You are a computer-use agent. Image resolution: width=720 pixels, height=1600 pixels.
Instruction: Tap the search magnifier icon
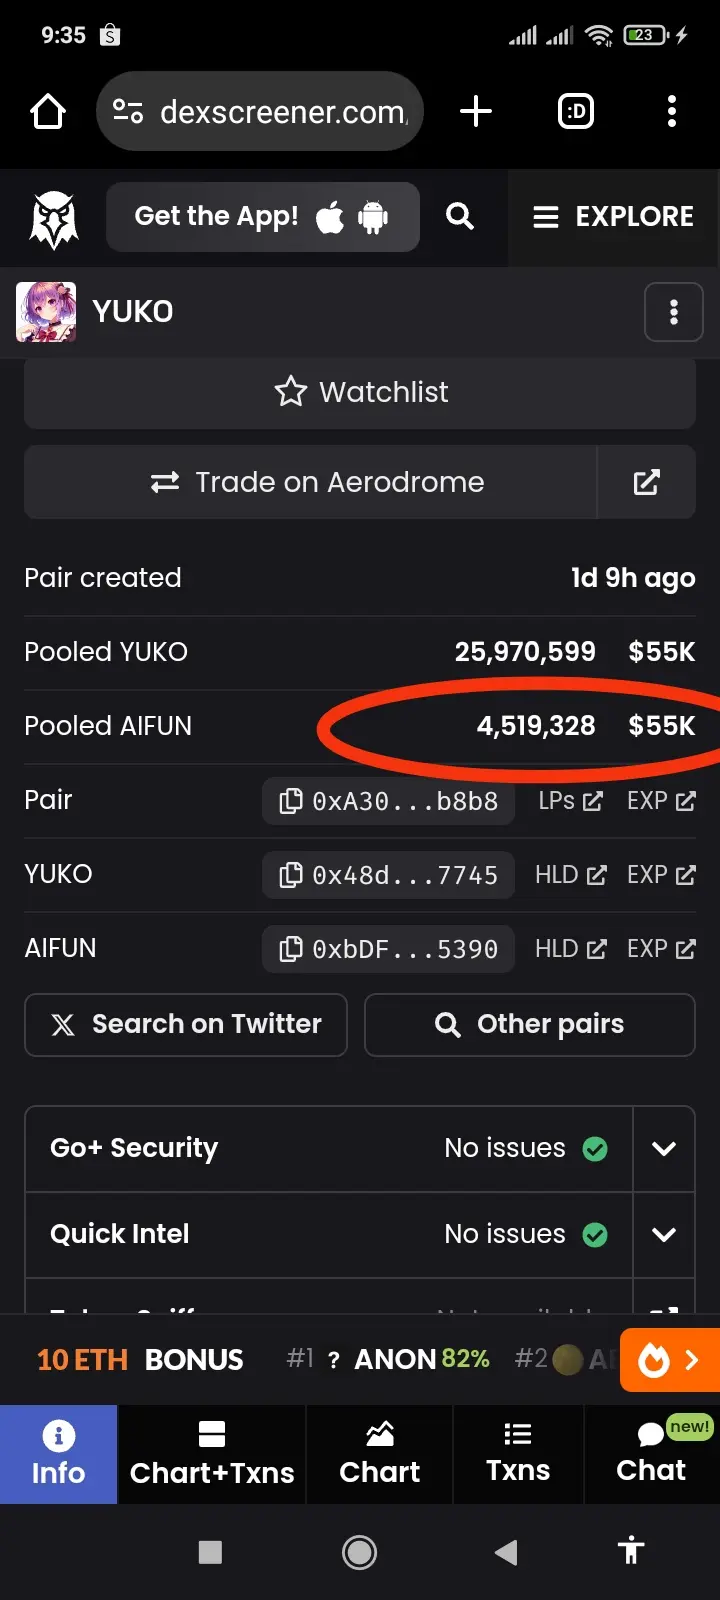460,216
